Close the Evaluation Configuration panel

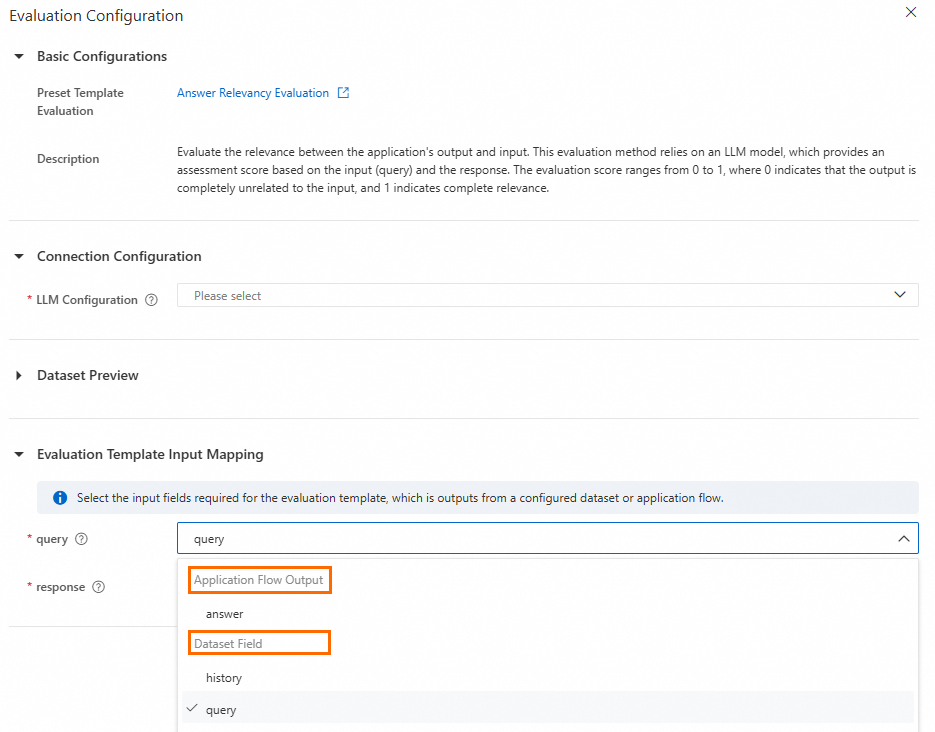910,13
